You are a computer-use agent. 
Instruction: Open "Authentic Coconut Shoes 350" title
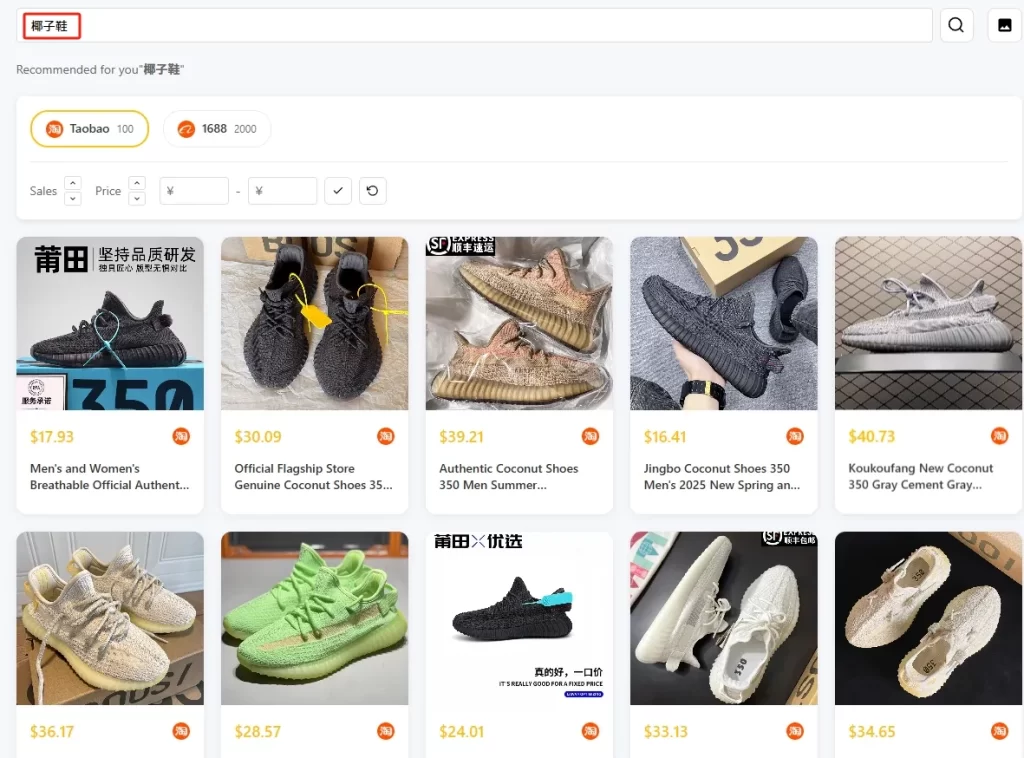click(509, 477)
